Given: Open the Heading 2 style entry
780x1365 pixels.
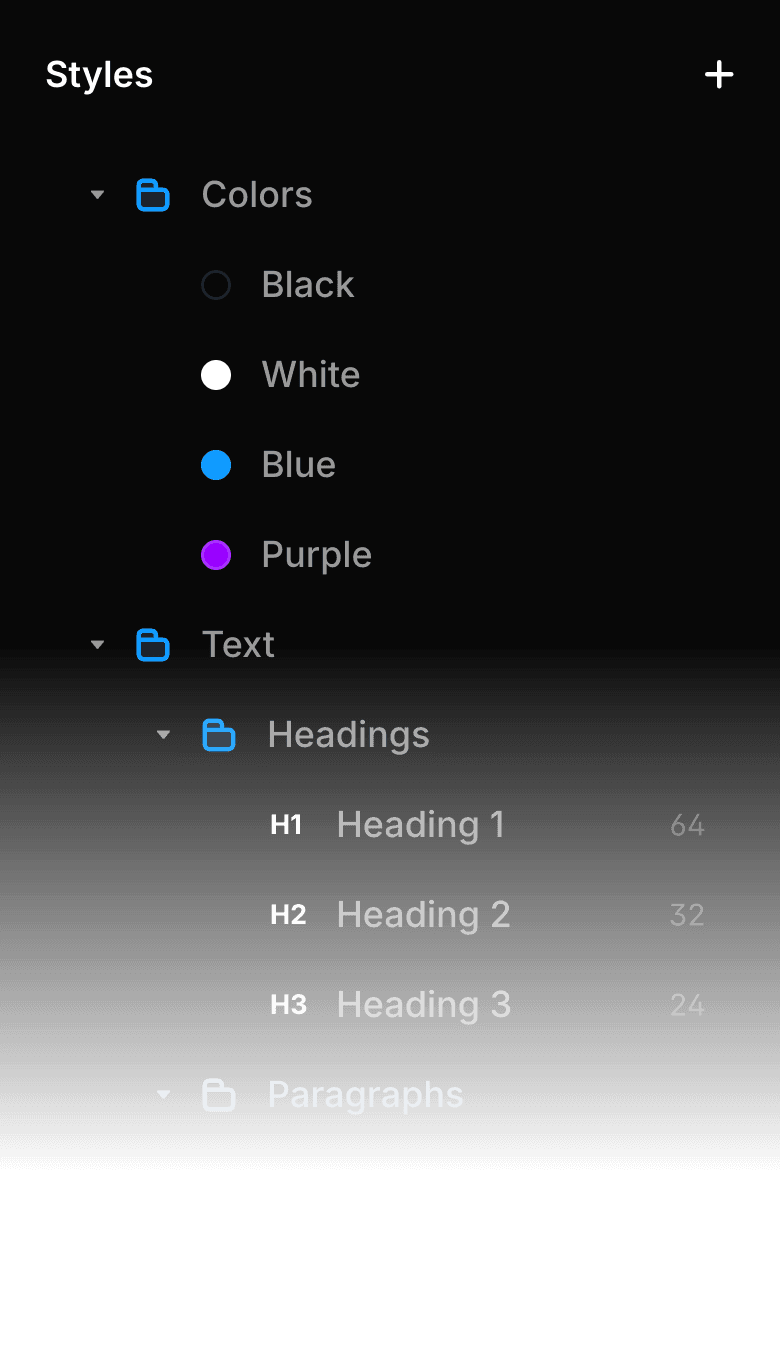Looking at the screenshot, I should [423, 914].
